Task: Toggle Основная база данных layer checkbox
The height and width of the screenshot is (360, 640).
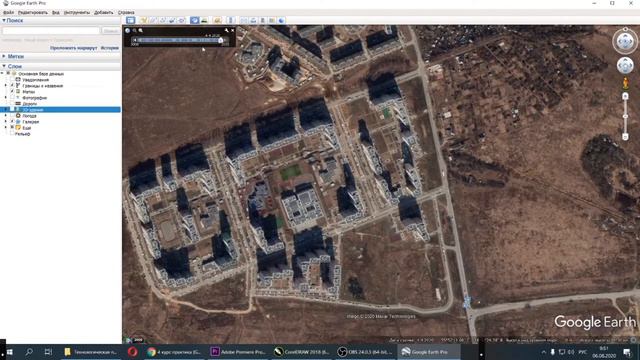Action: 8,73
